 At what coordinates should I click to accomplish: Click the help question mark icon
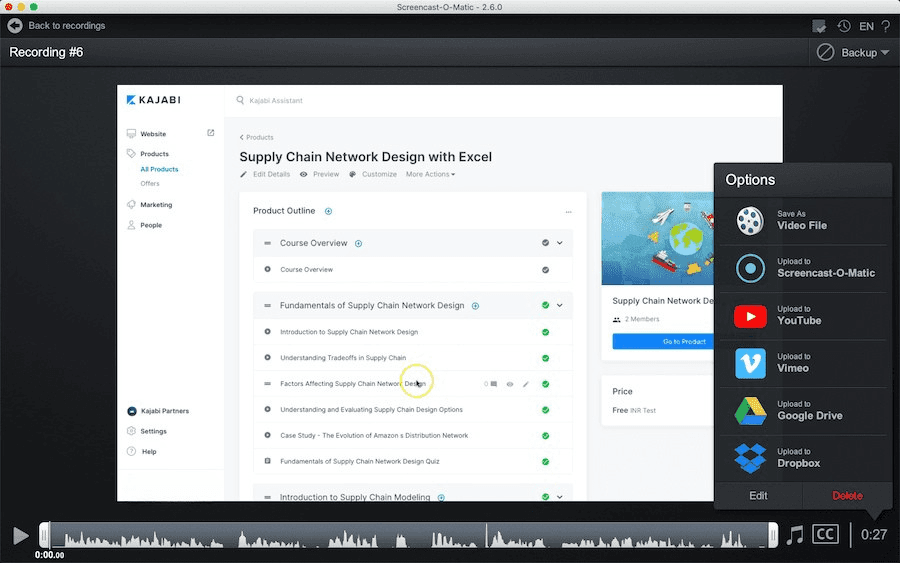884,26
